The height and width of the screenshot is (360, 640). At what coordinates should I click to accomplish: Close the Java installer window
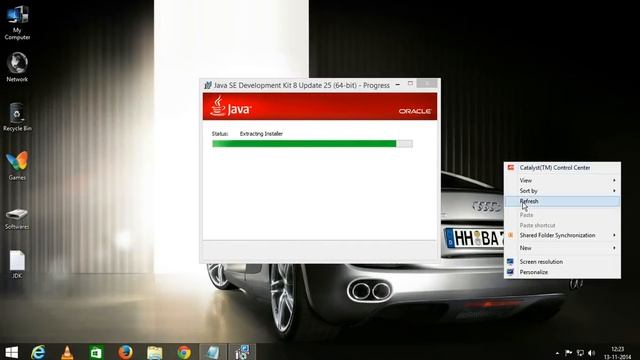click(x=427, y=84)
